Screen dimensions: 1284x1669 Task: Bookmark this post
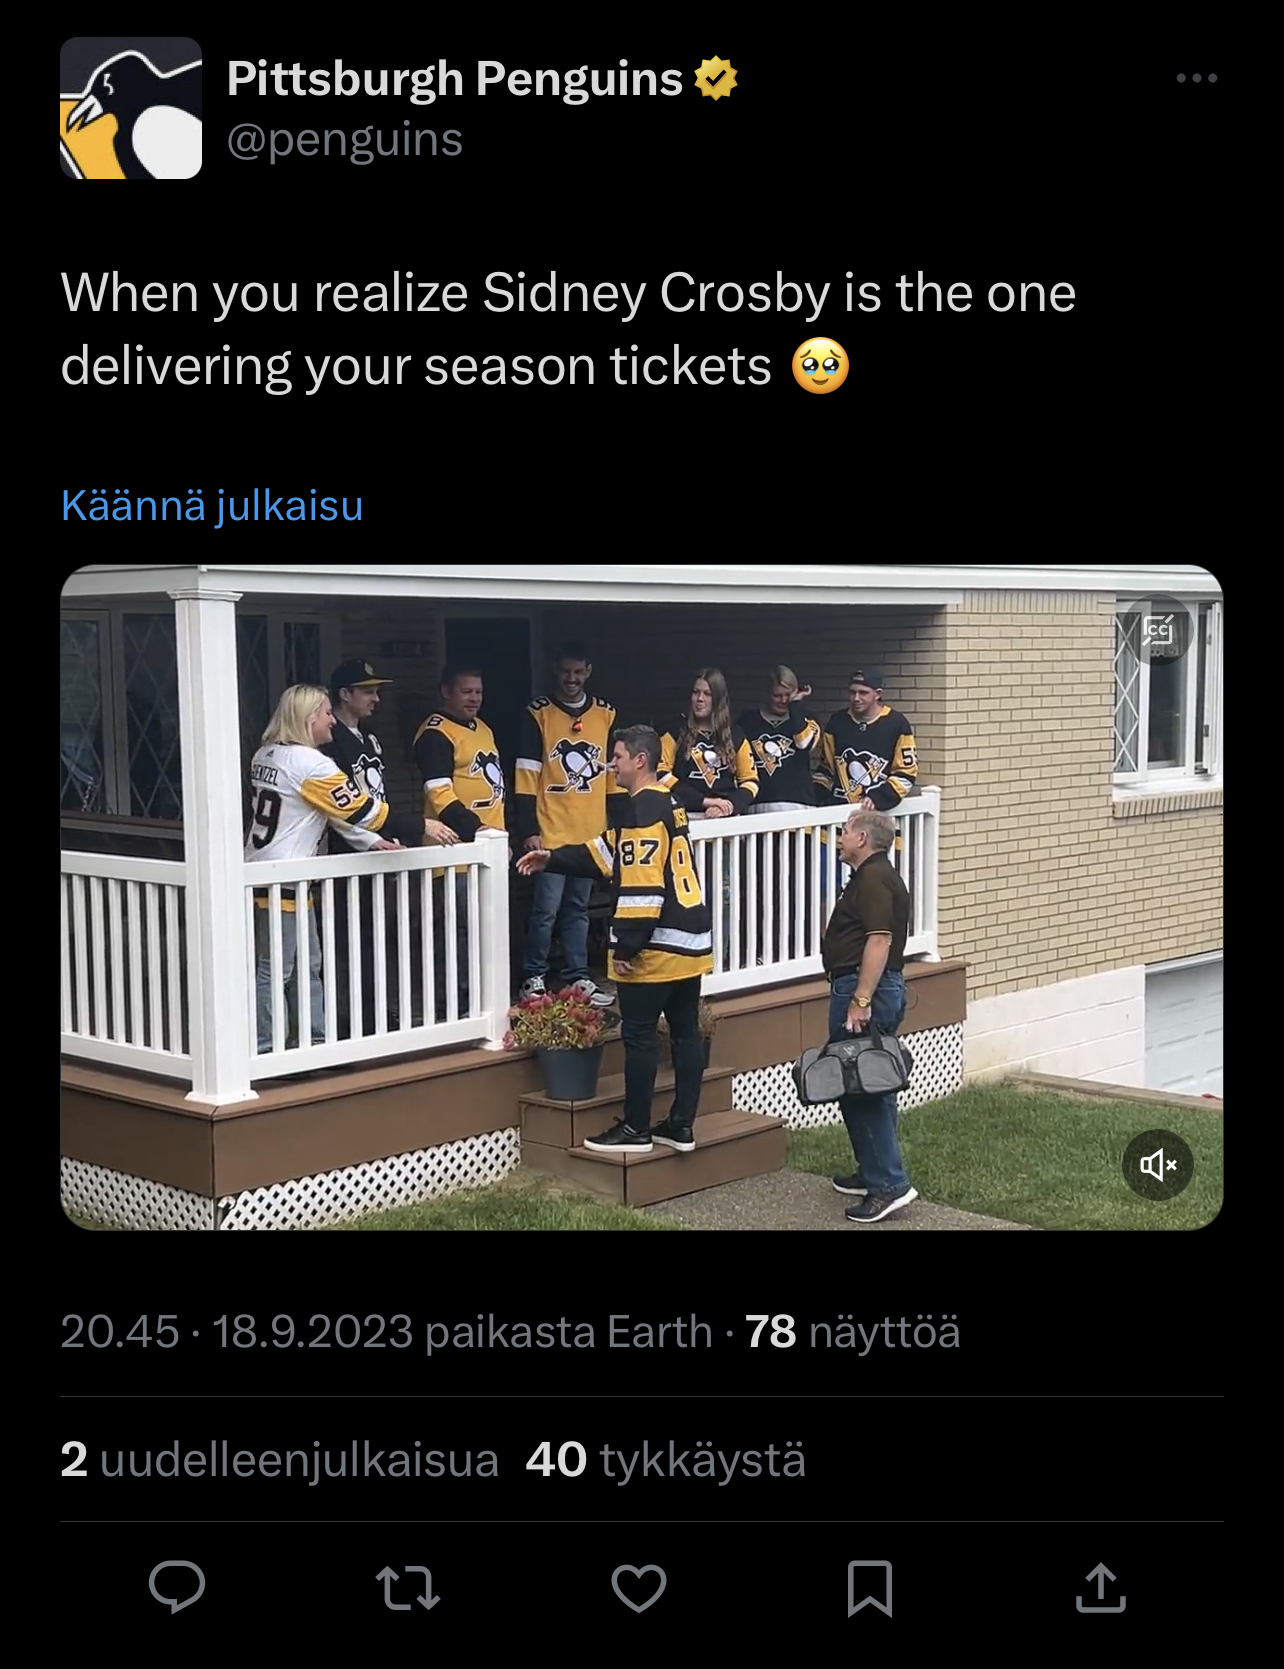(x=870, y=1588)
